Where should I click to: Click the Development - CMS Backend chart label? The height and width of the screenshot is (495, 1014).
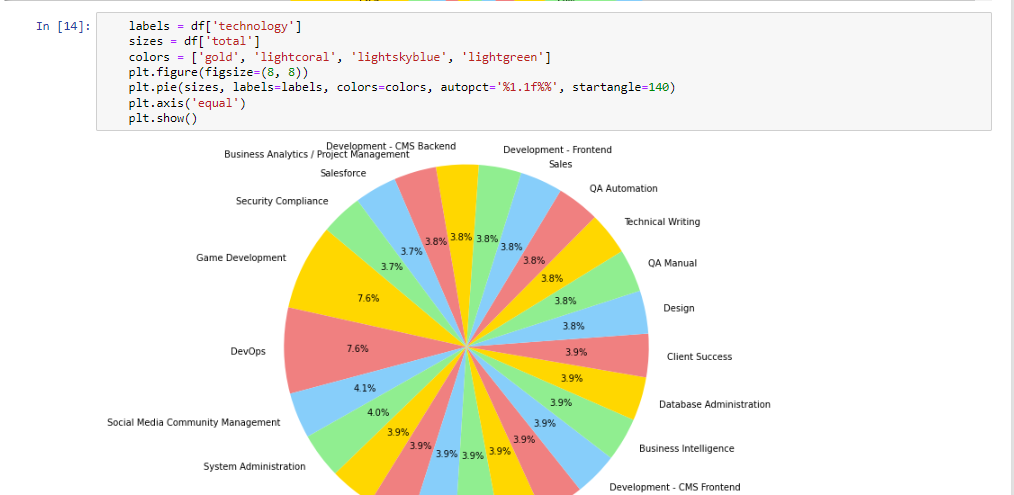click(391, 146)
